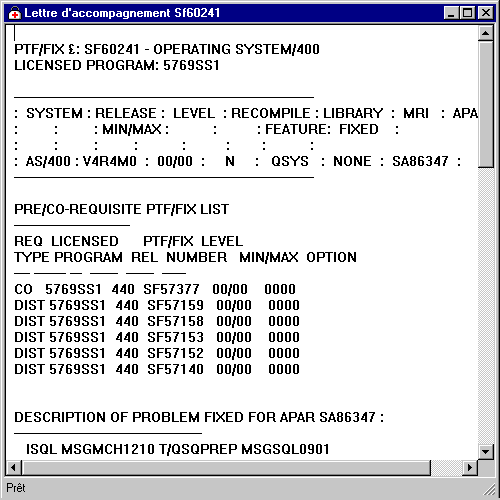Click the window resize grip corner
Viewport: 500px width, 500px height.
pyautogui.click(x=489, y=489)
